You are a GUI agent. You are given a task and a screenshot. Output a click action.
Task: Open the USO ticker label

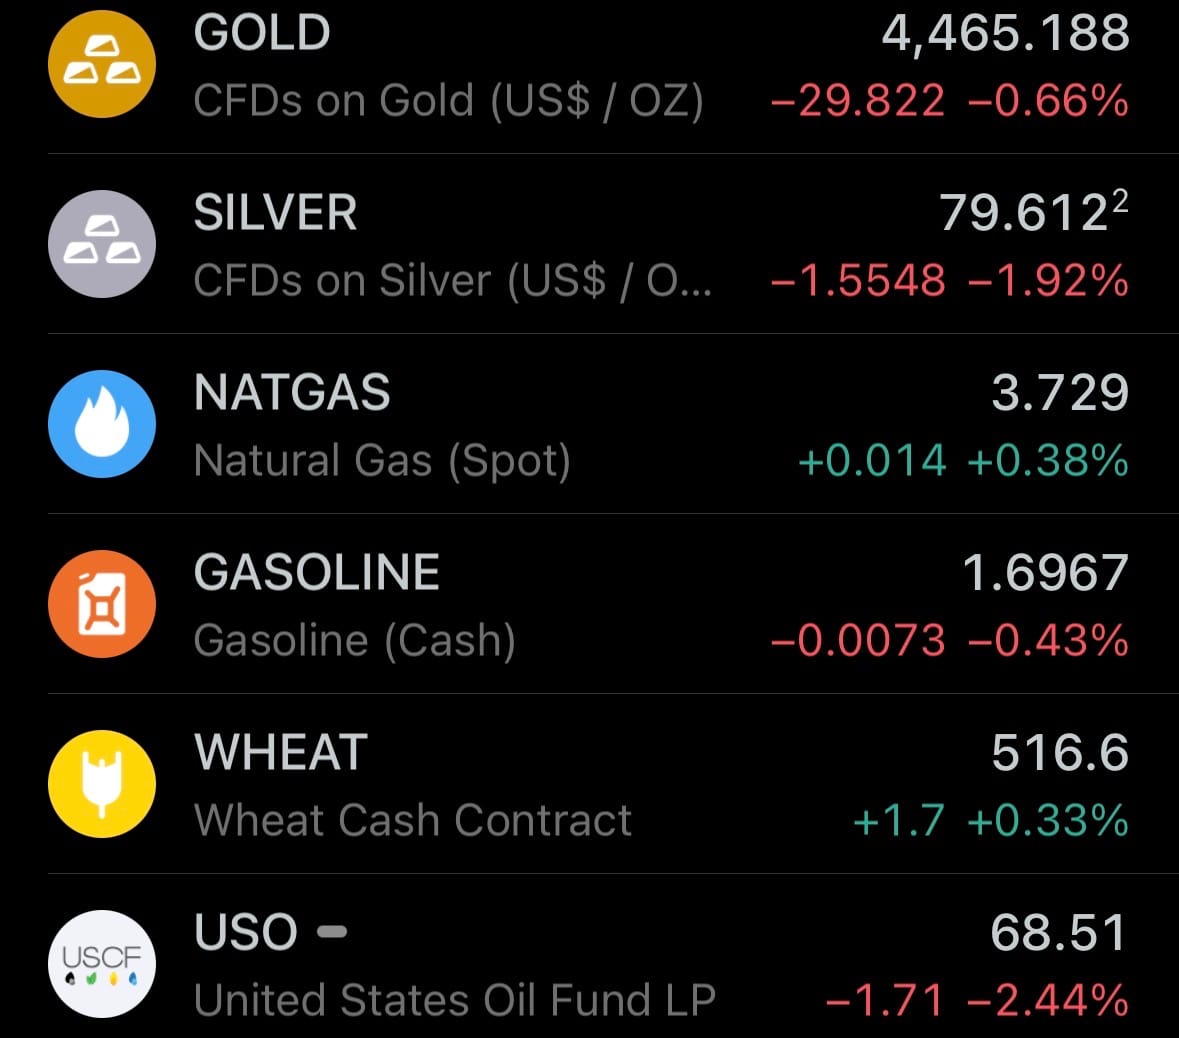pyautogui.click(x=246, y=933)
